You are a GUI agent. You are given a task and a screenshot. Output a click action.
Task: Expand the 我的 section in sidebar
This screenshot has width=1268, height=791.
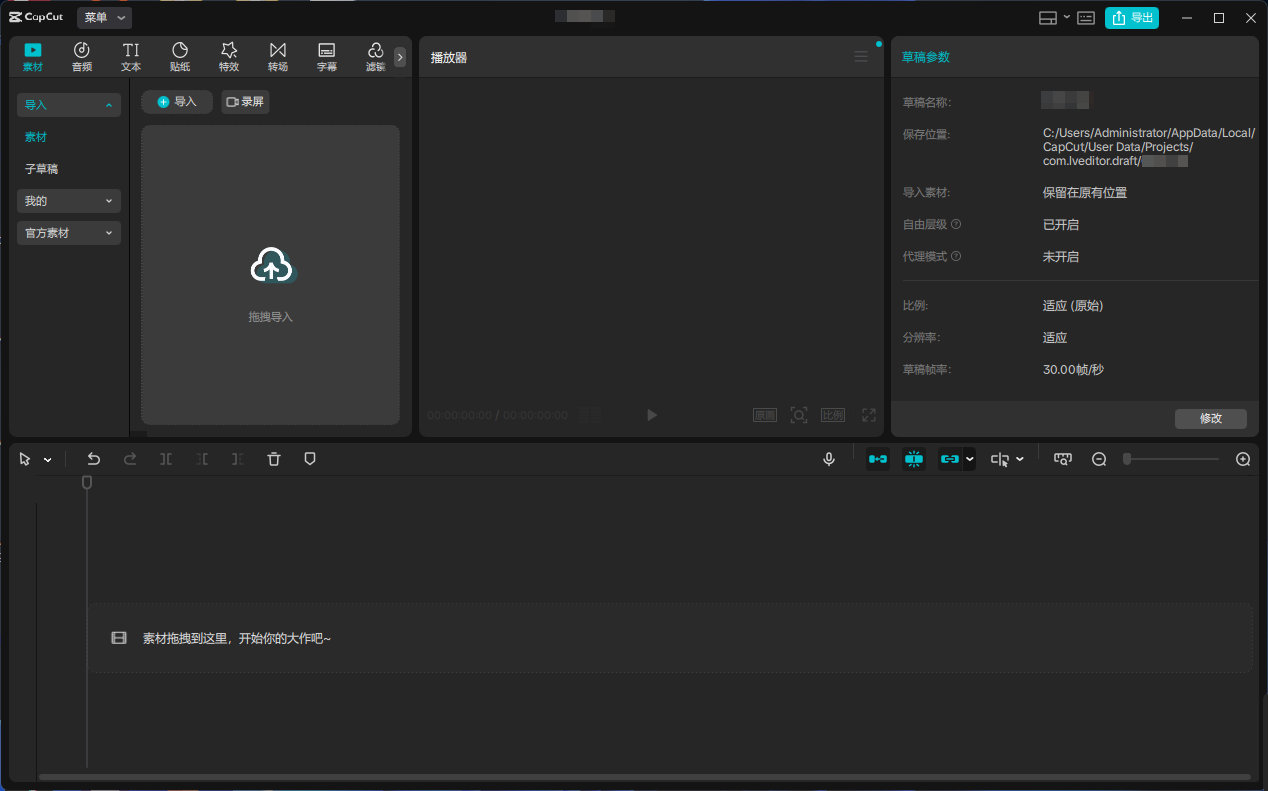coord(69,201)
